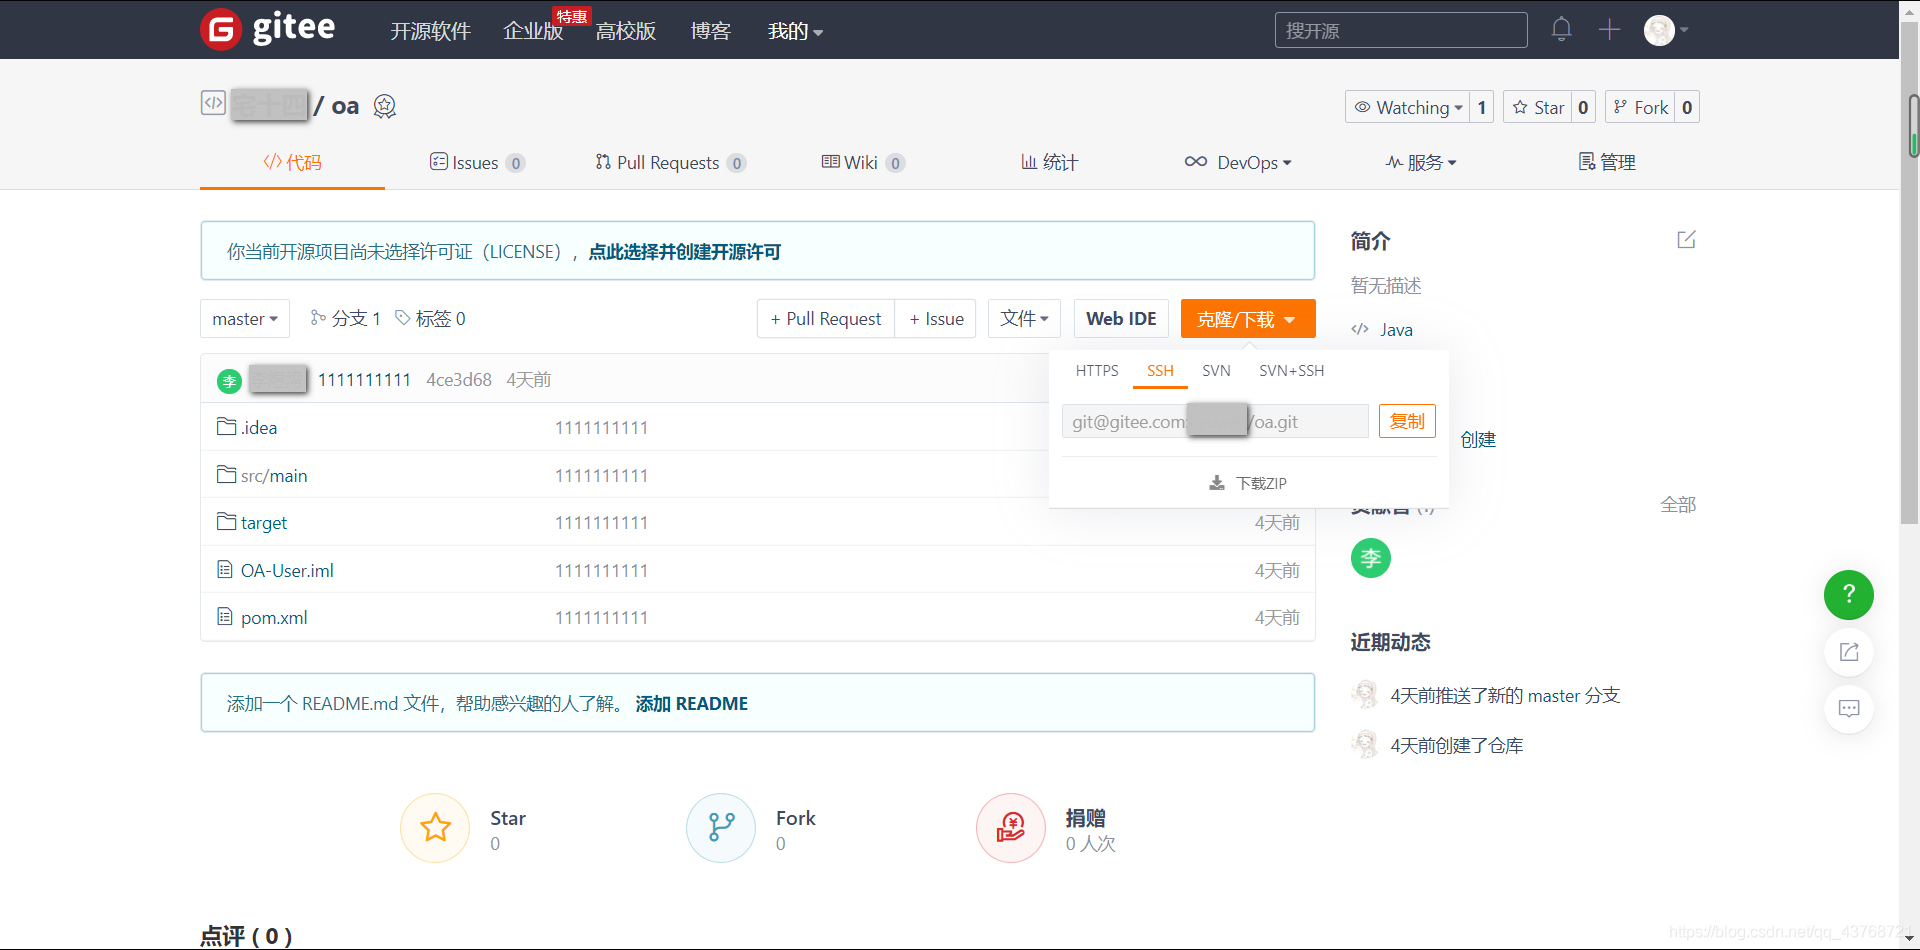Click 点此选择并创建开源许可 link
The image size is (1920, 950).
pyautogui.click(x=685, y=252)
